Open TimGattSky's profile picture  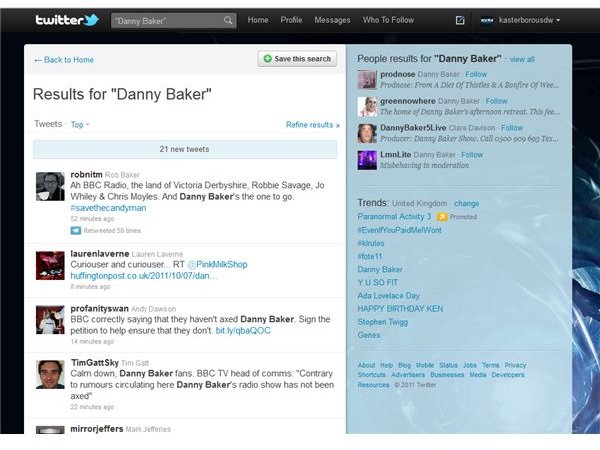point(50,374)
